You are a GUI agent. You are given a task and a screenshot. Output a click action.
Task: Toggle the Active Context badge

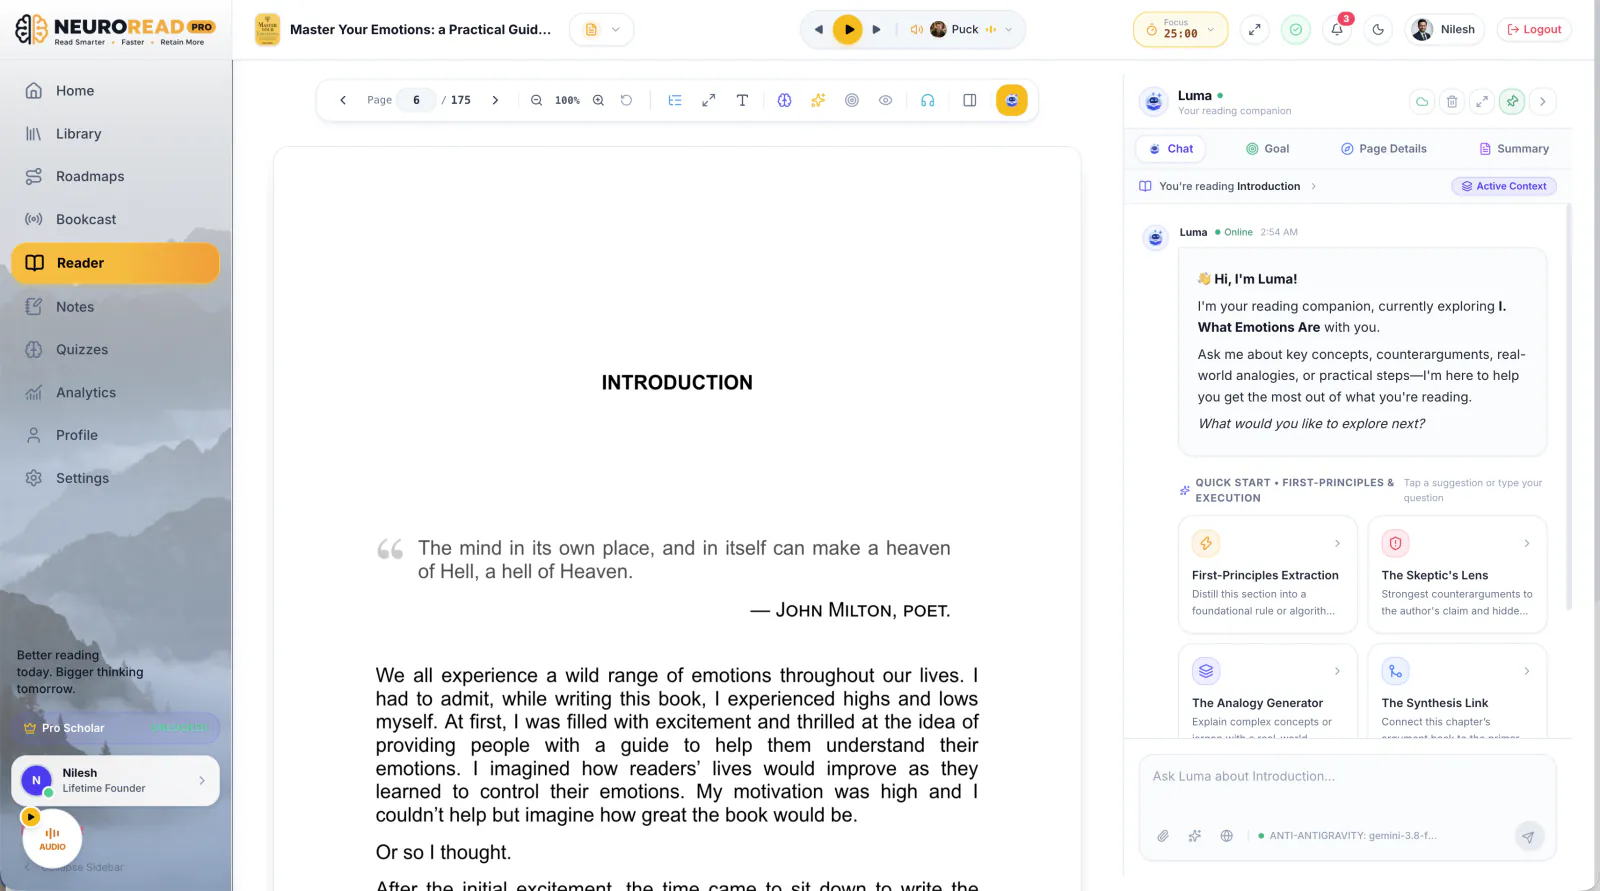click(1504, 186)
